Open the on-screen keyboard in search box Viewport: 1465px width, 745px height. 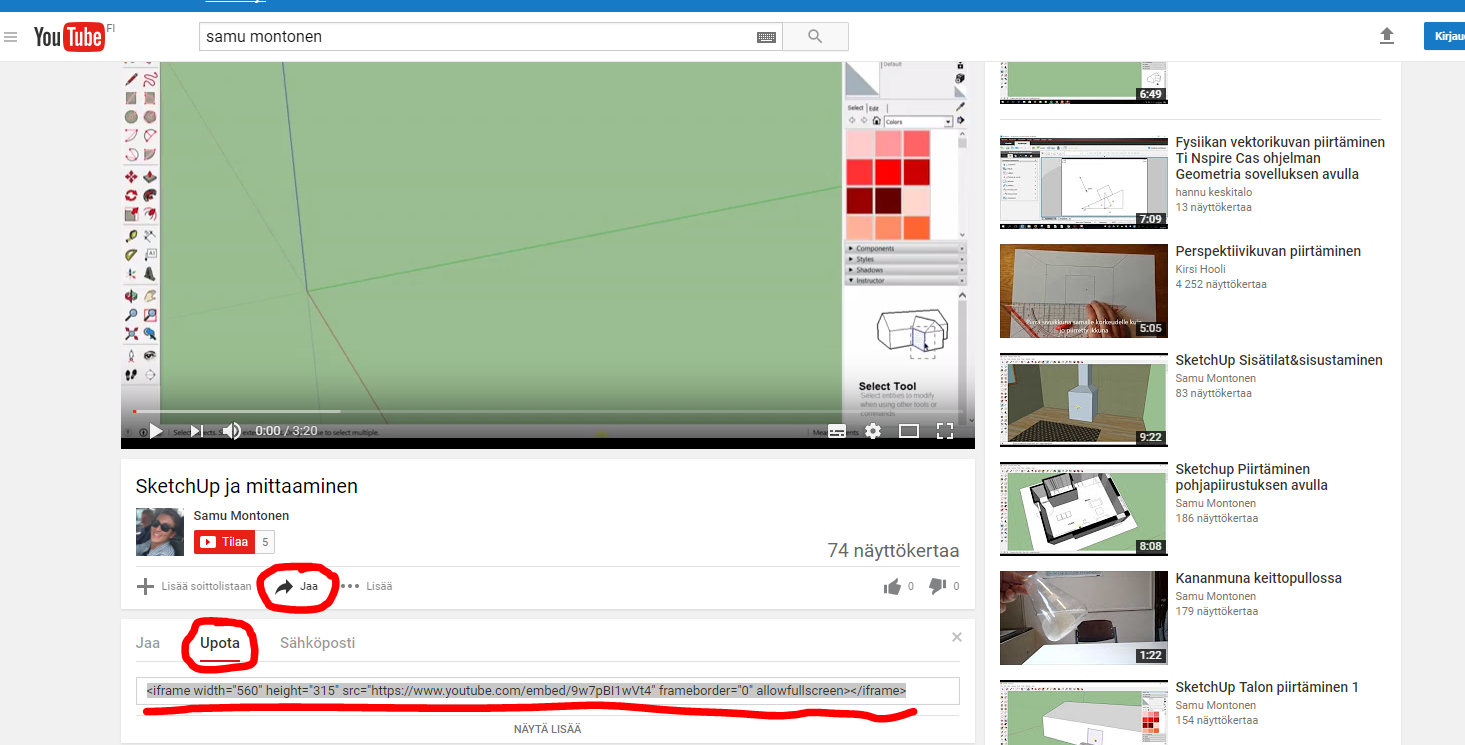coord(766,37)
